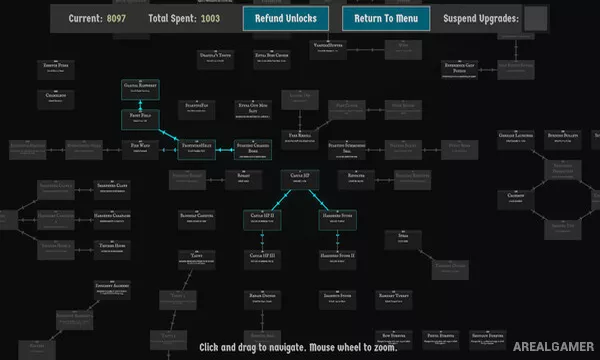The width and height of the screenshot is (600, 360).
Task: Toggle the Suspend Upgrades checkbox
Action: point(535,18)
